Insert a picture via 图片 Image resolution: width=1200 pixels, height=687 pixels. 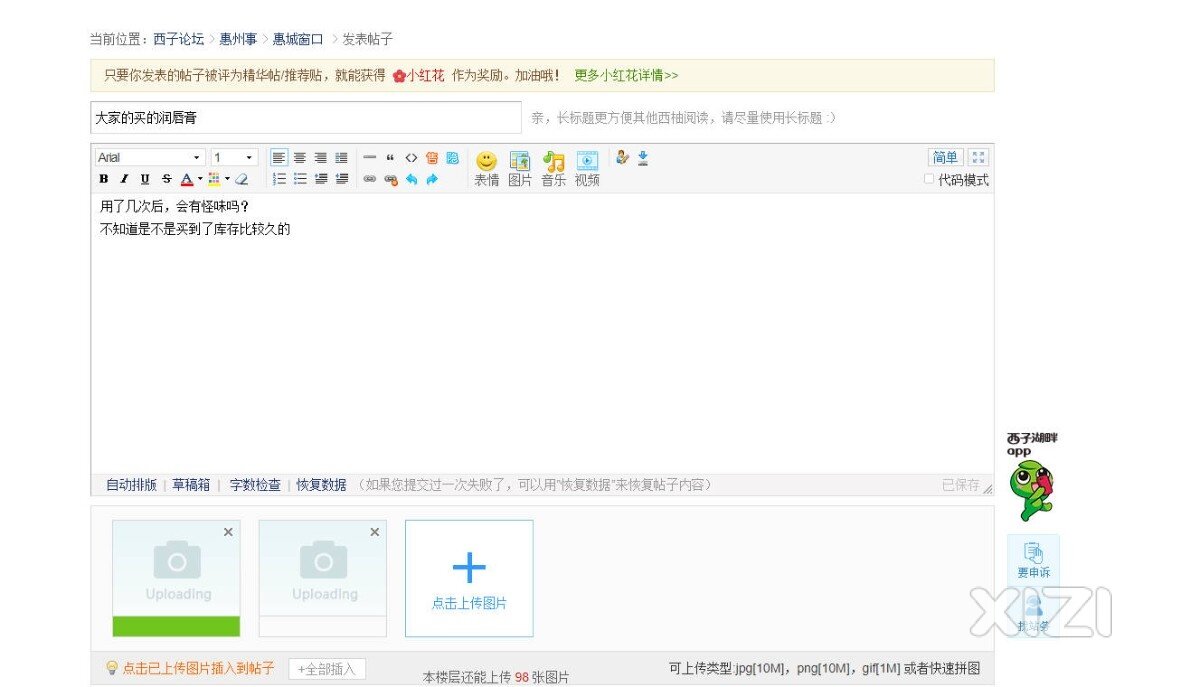[x=520, y=169]
